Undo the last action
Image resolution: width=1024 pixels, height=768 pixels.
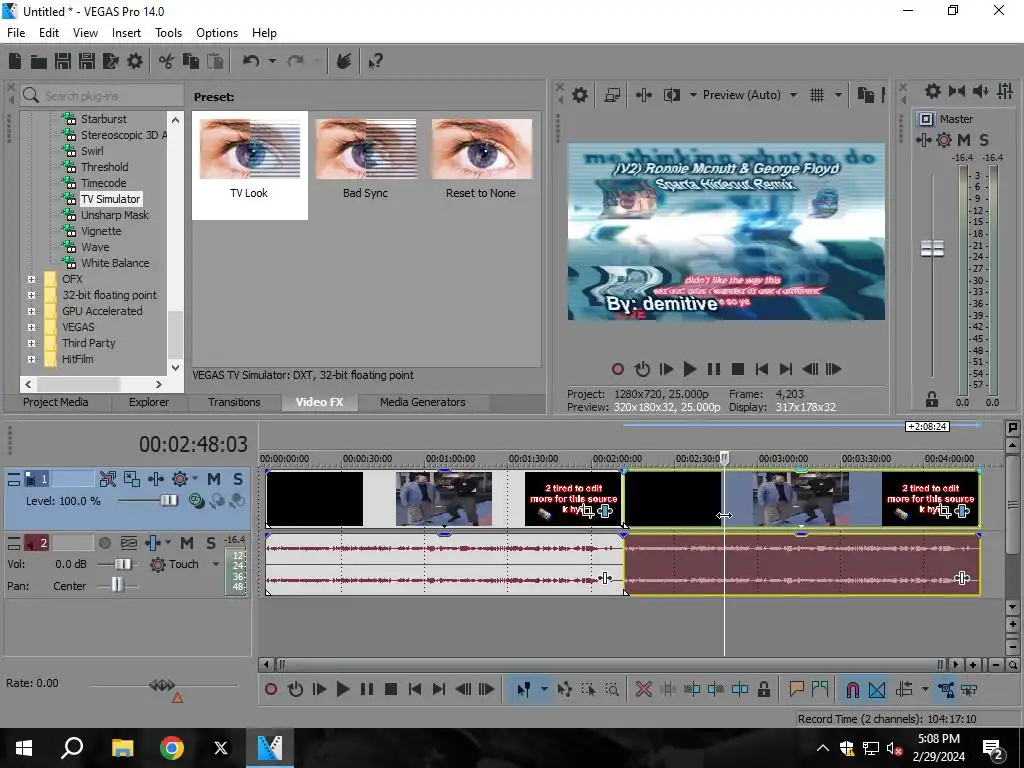pyautogui.click(x=251, y=61)
